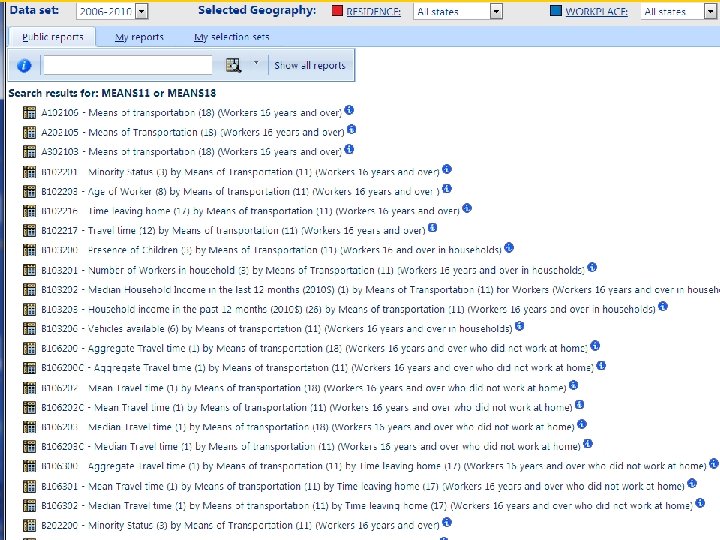Switch to the My selection sets tab
The height and width of the screenshot is (540, 720).
tap(231, 37)
